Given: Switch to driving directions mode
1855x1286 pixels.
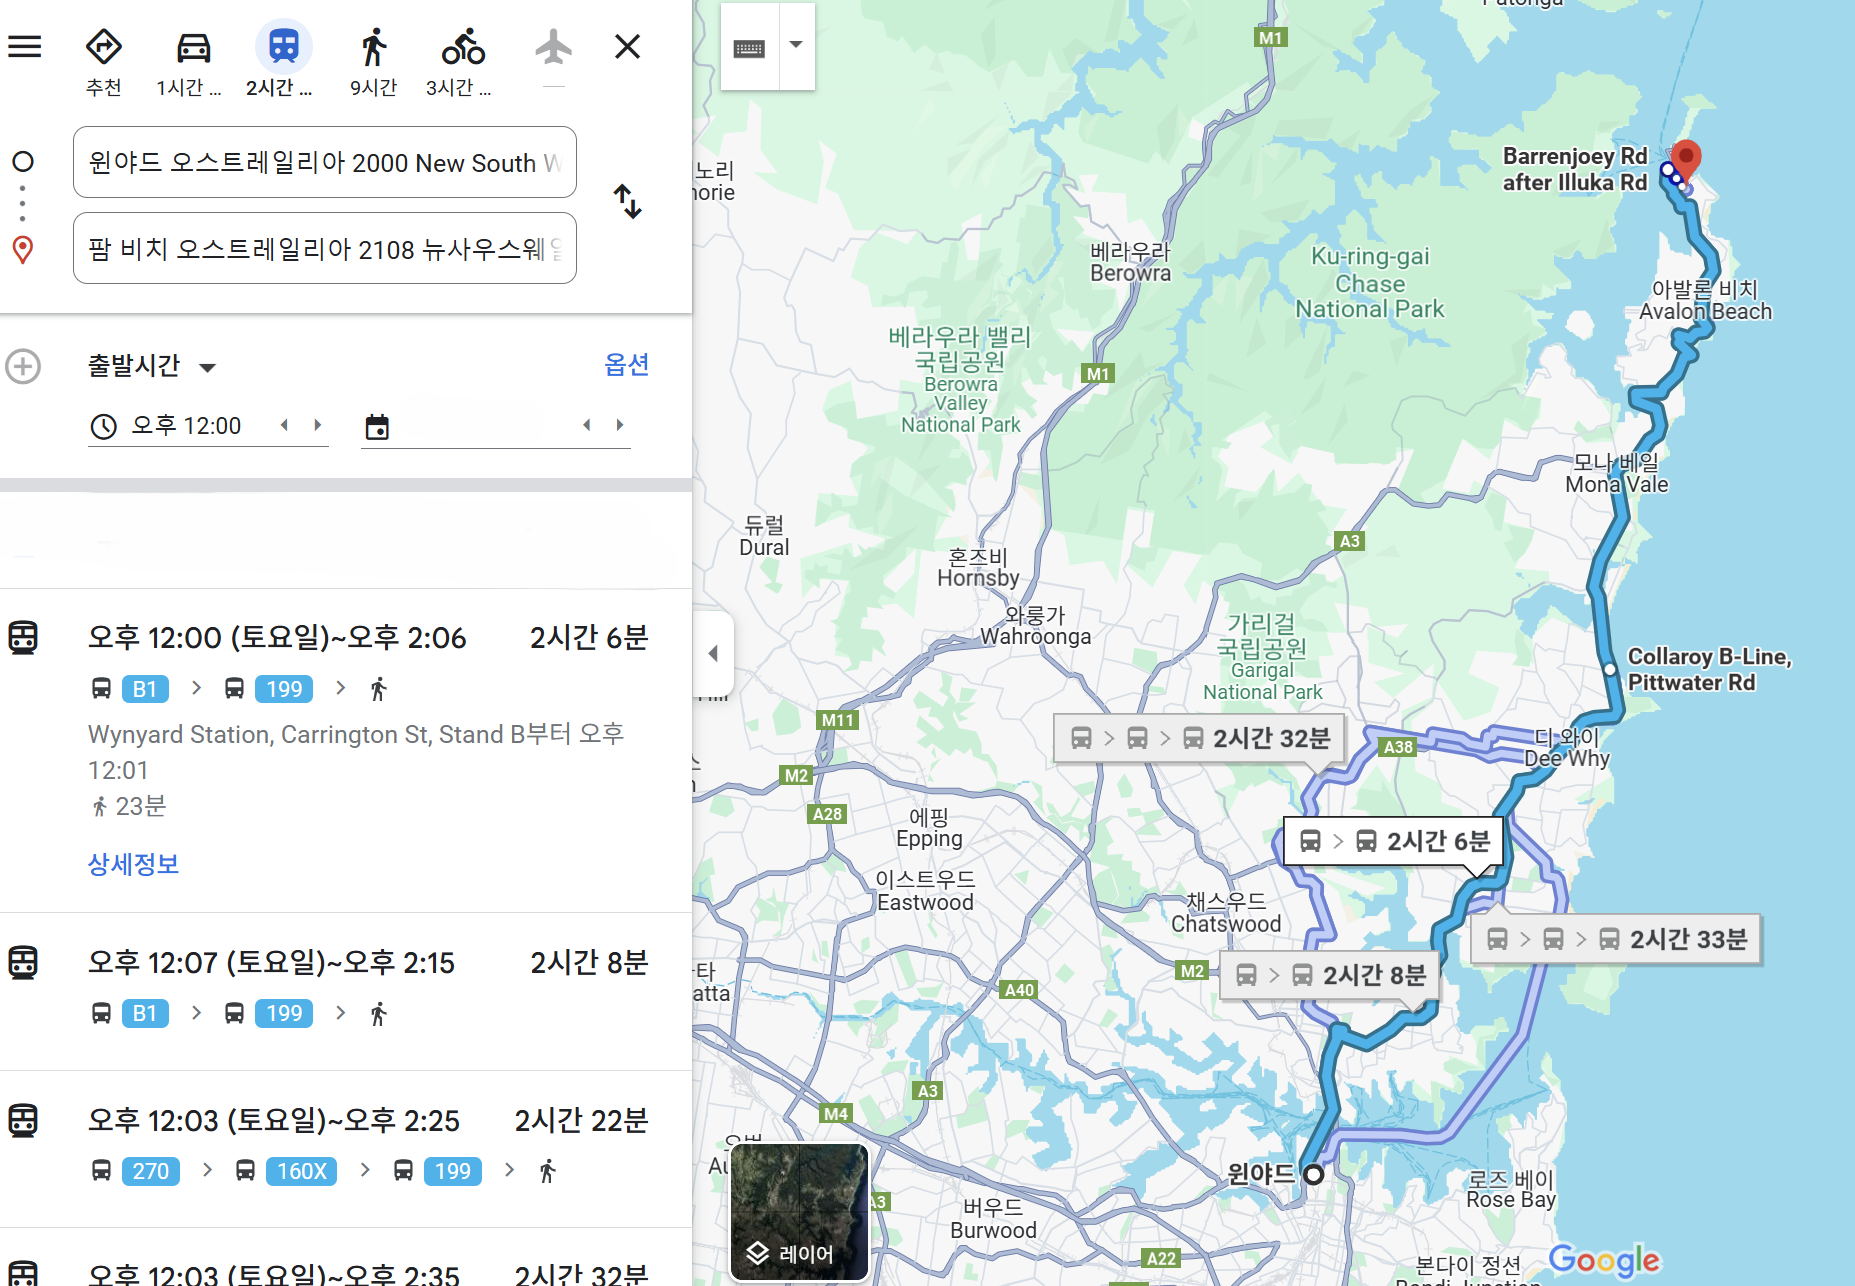Looking at the screenshot, I should click(192, 62).
